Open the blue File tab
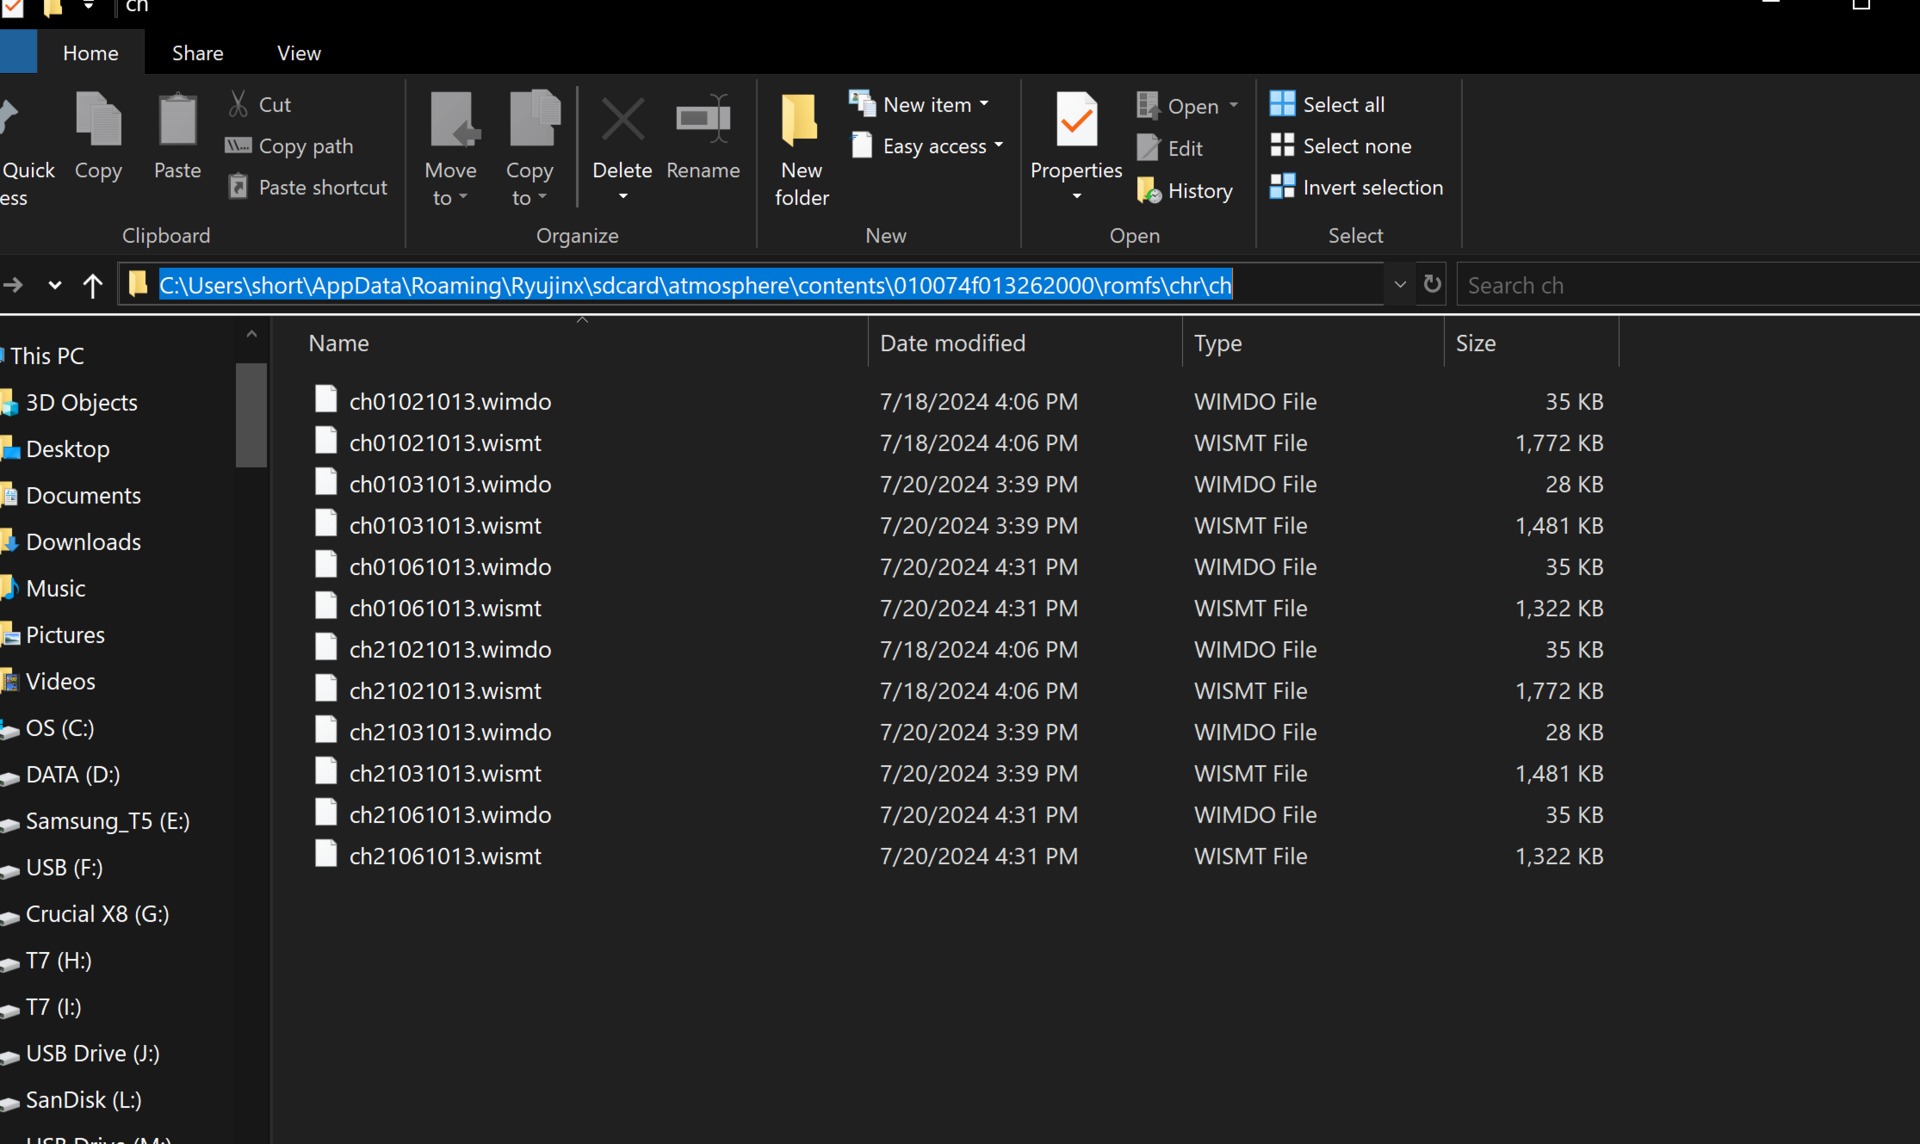 (18, 52)
